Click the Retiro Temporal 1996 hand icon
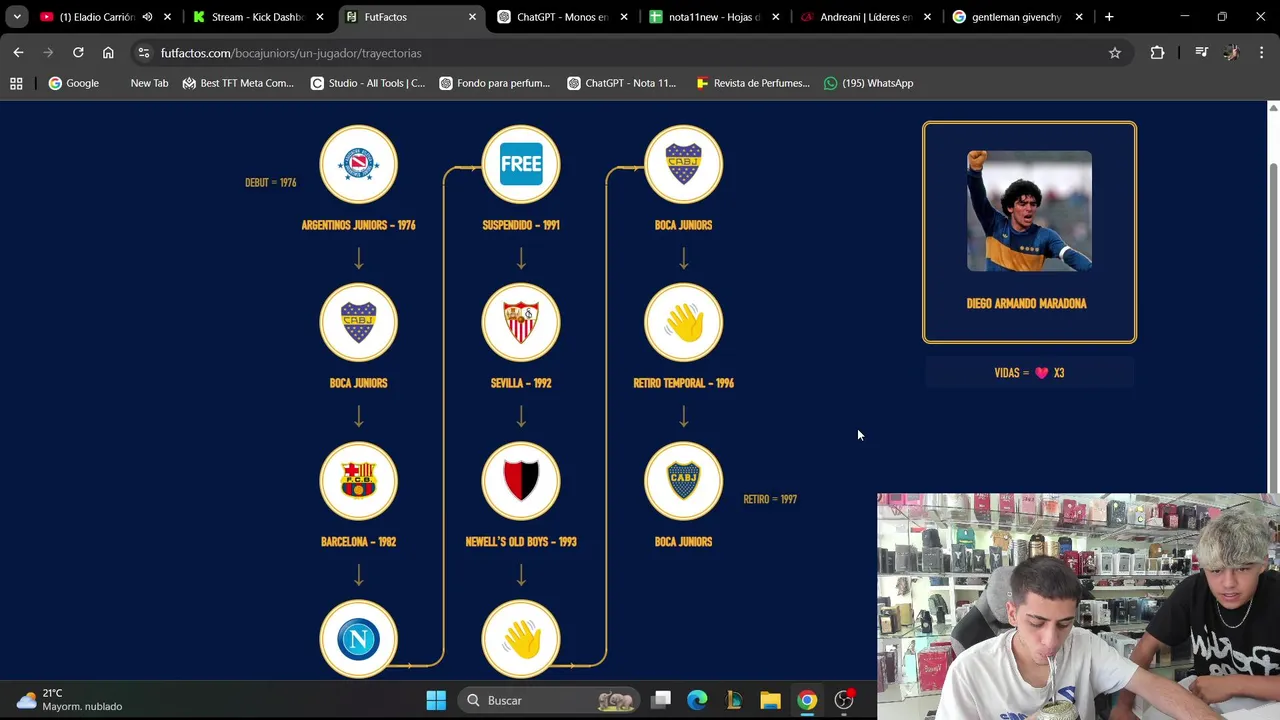 point(683,322)
